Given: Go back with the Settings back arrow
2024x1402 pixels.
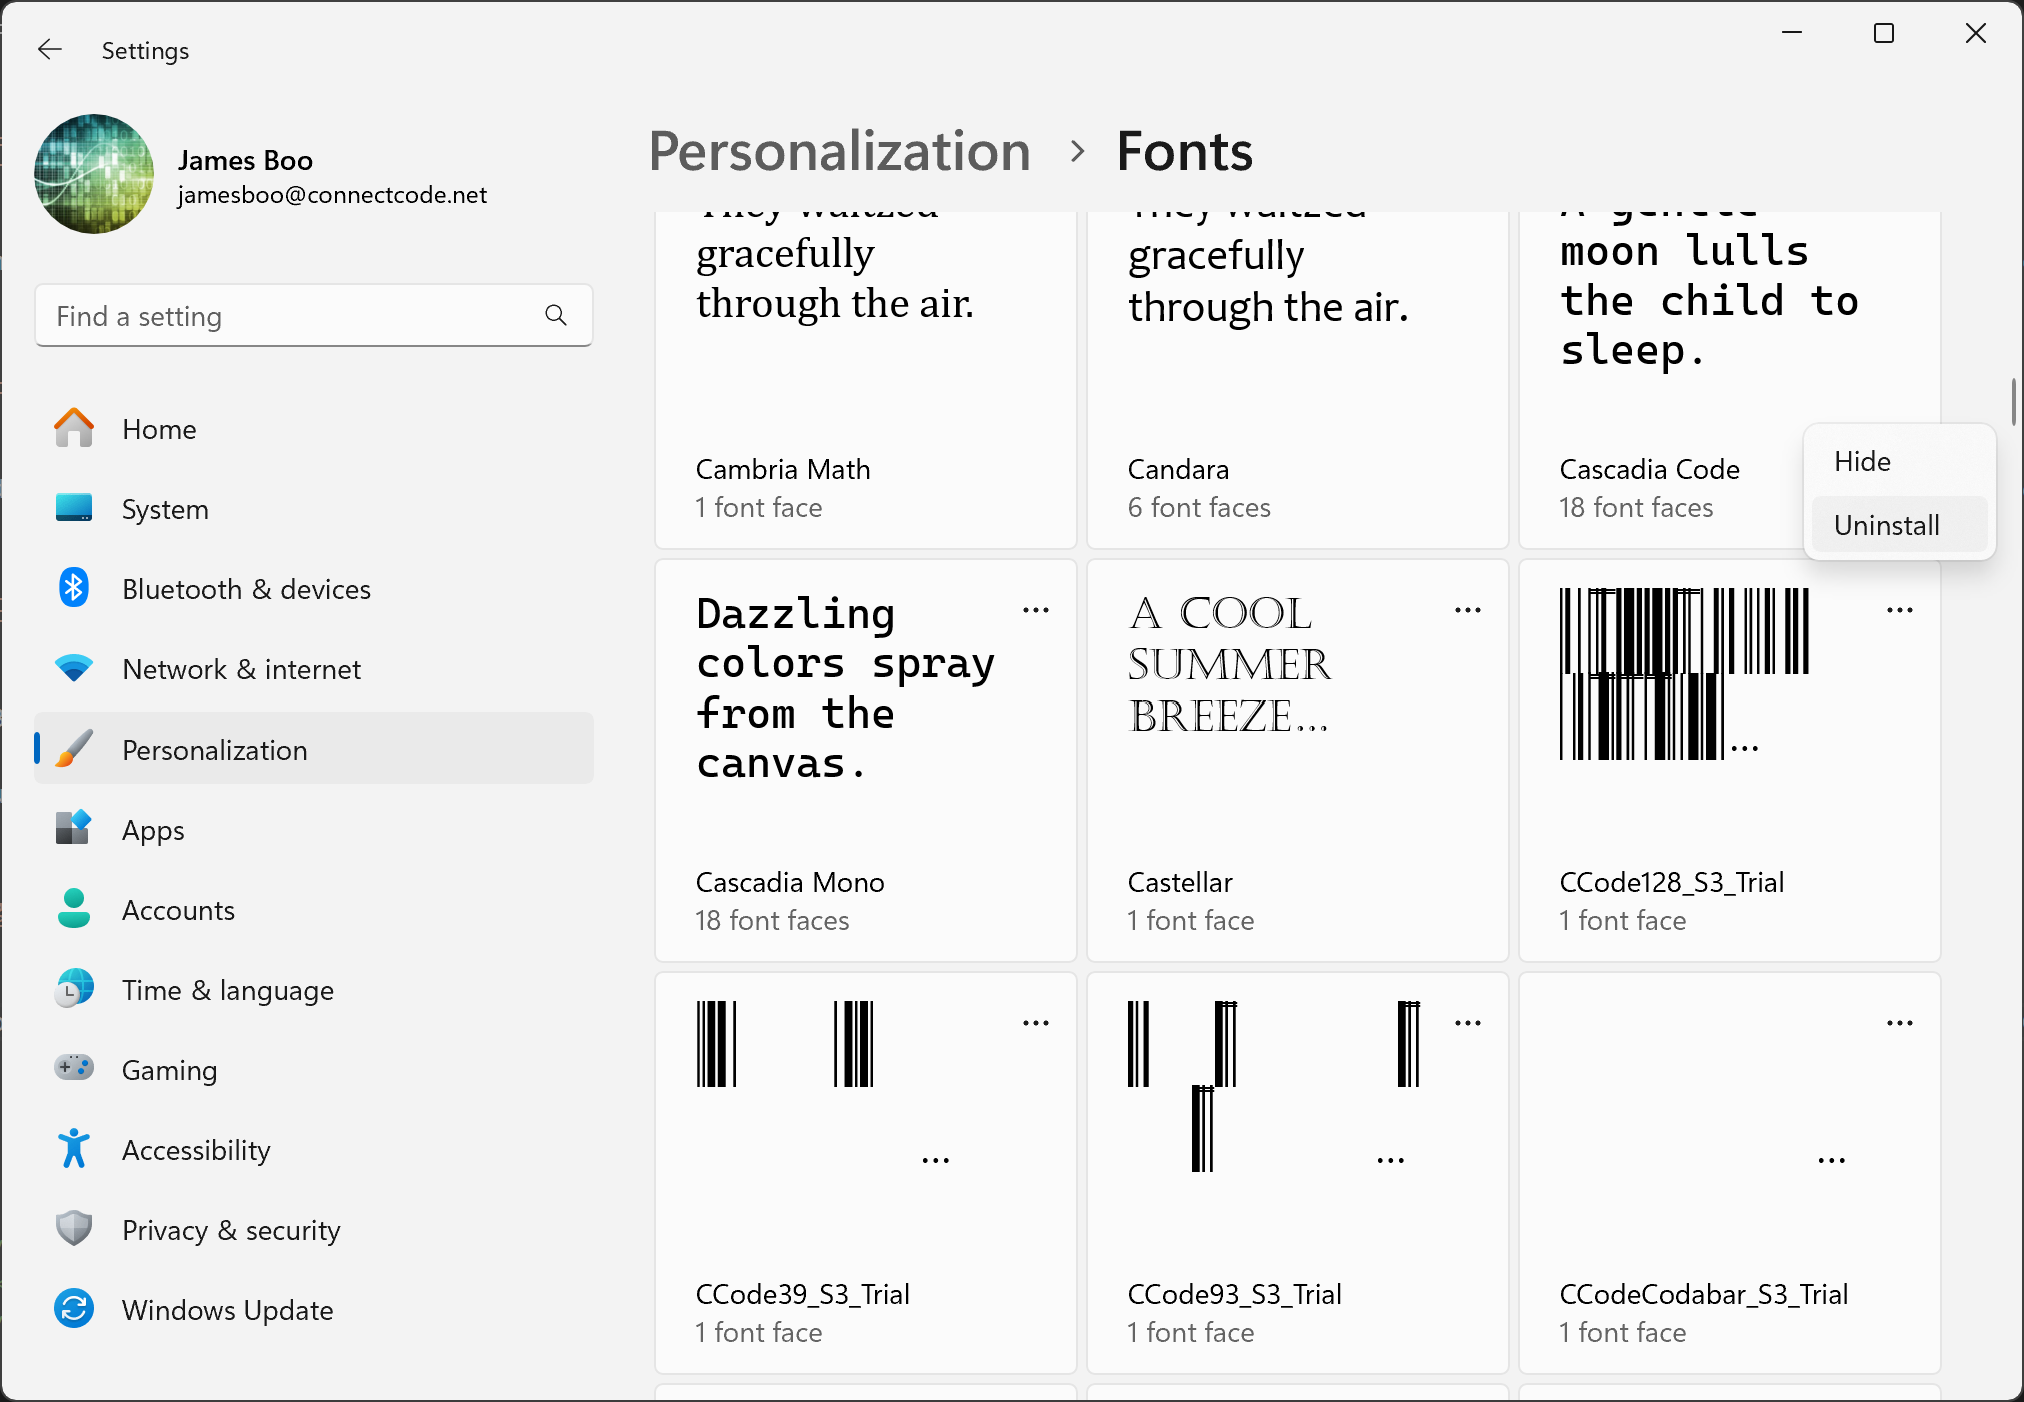Looking at the screenshot, I should coord(49,49).
